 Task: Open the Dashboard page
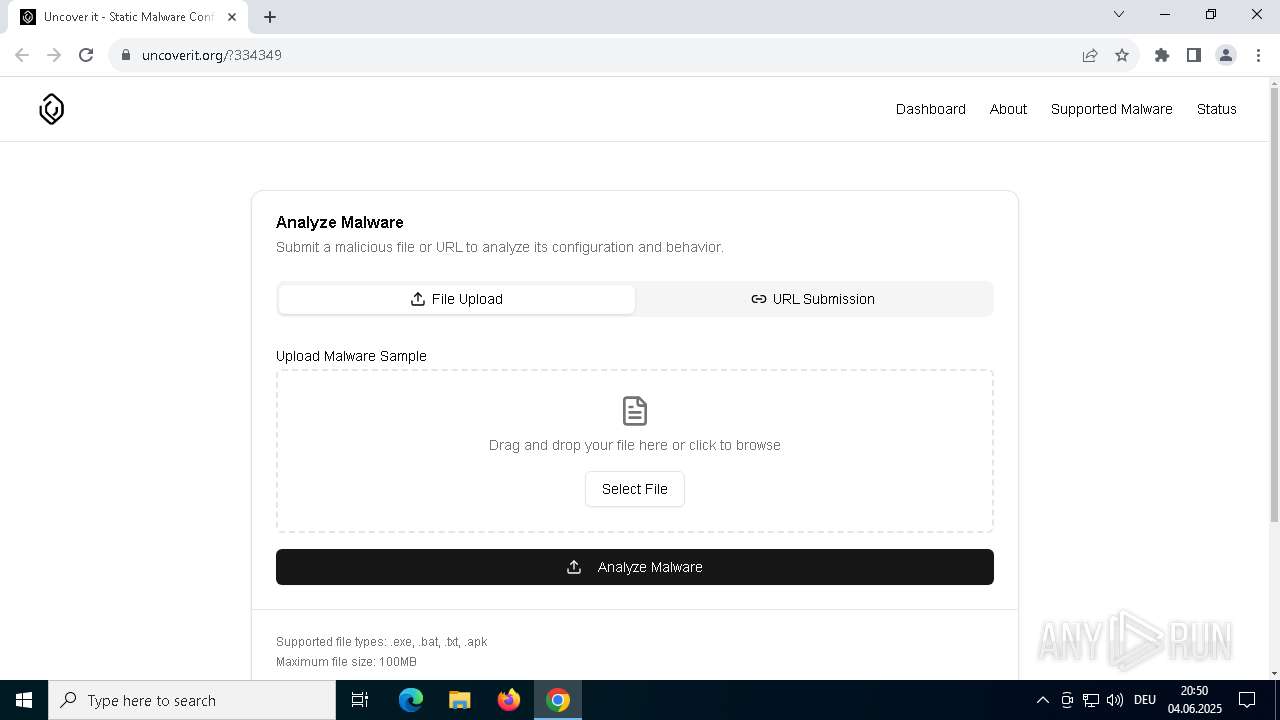click(931, 109)
